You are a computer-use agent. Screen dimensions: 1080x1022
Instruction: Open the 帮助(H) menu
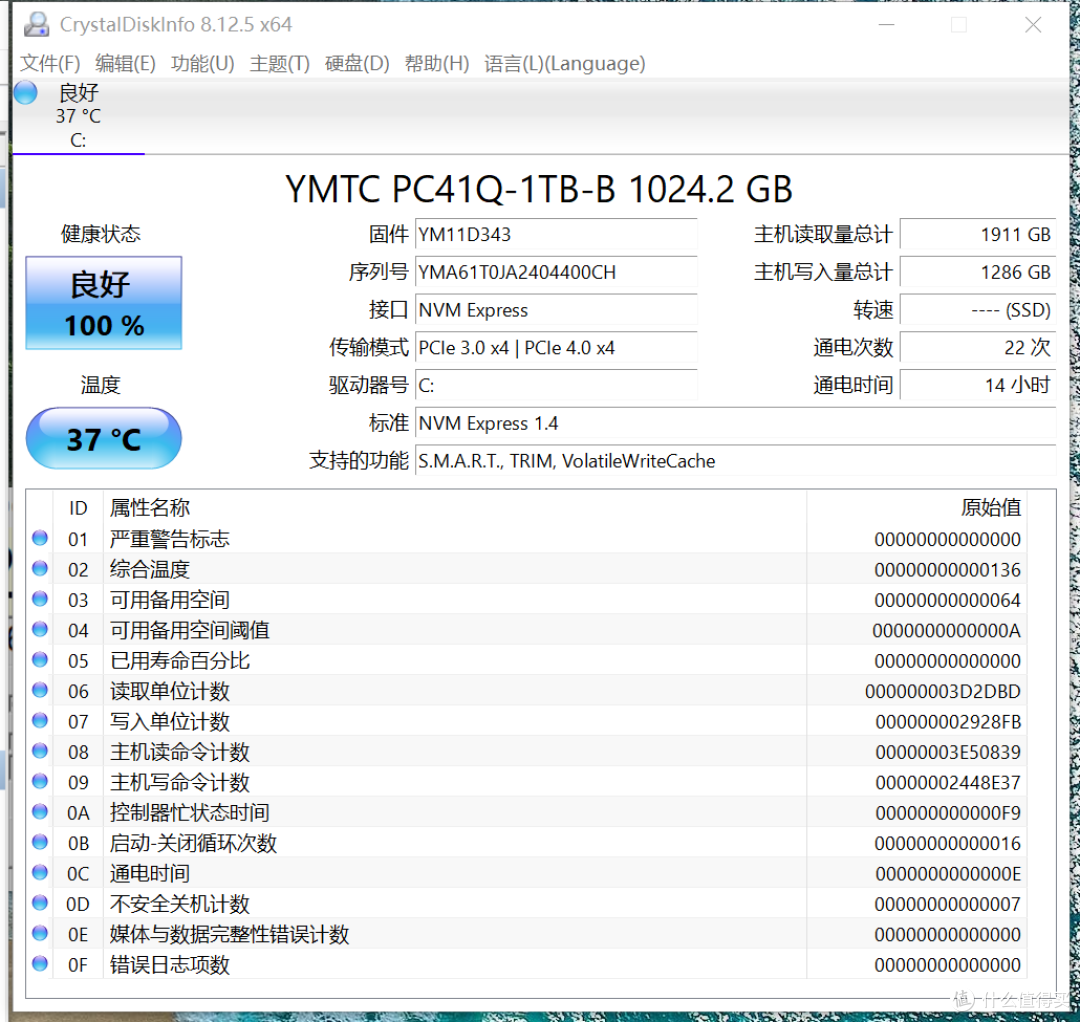point(436,63)
